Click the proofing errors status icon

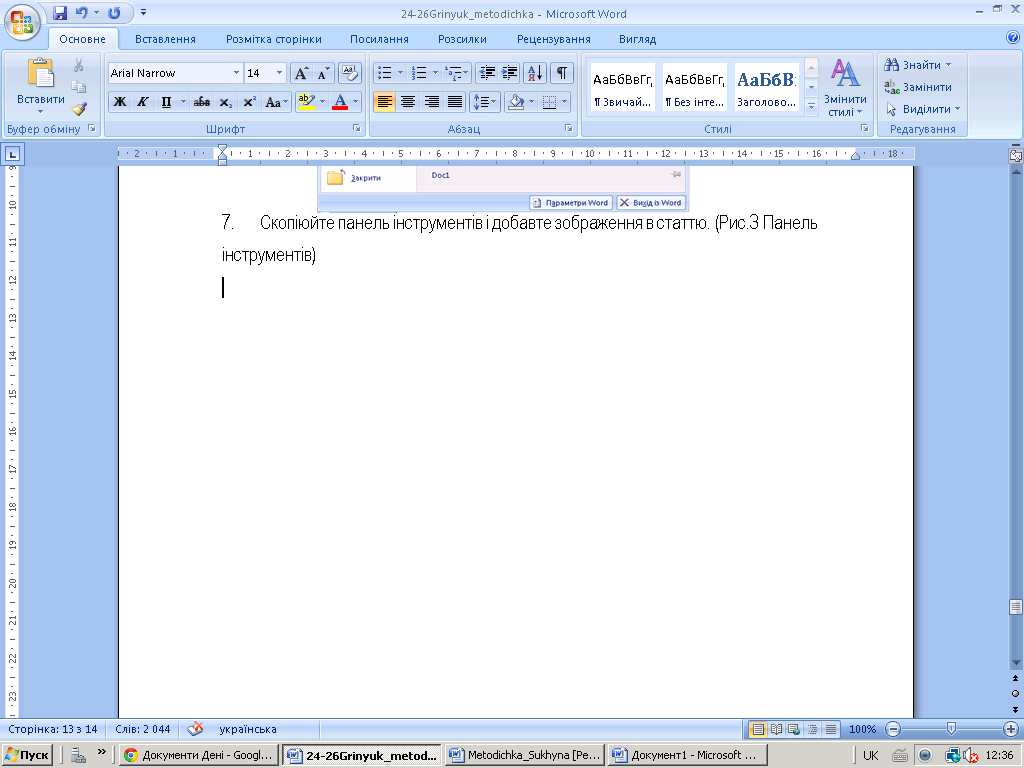(x=195, y=728)
